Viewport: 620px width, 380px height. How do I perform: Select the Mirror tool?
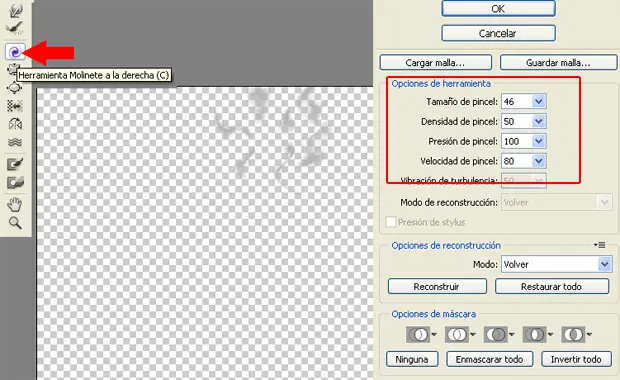(15, 124)
